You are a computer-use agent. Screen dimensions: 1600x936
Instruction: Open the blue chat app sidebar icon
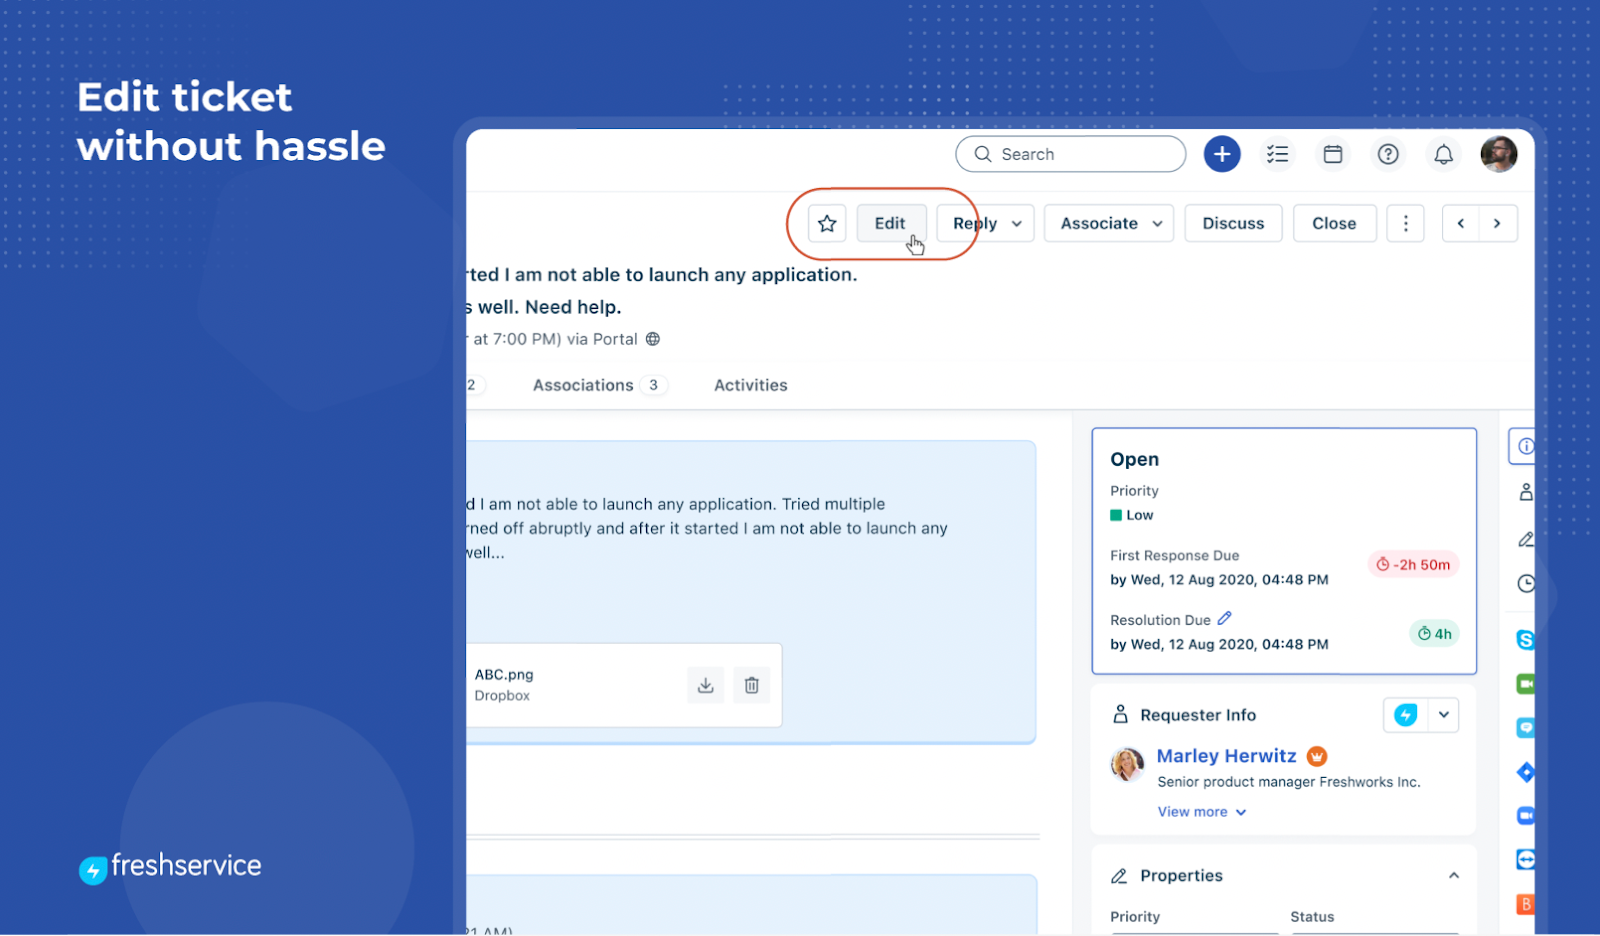pyautogui.click(x=1526, y=728)
